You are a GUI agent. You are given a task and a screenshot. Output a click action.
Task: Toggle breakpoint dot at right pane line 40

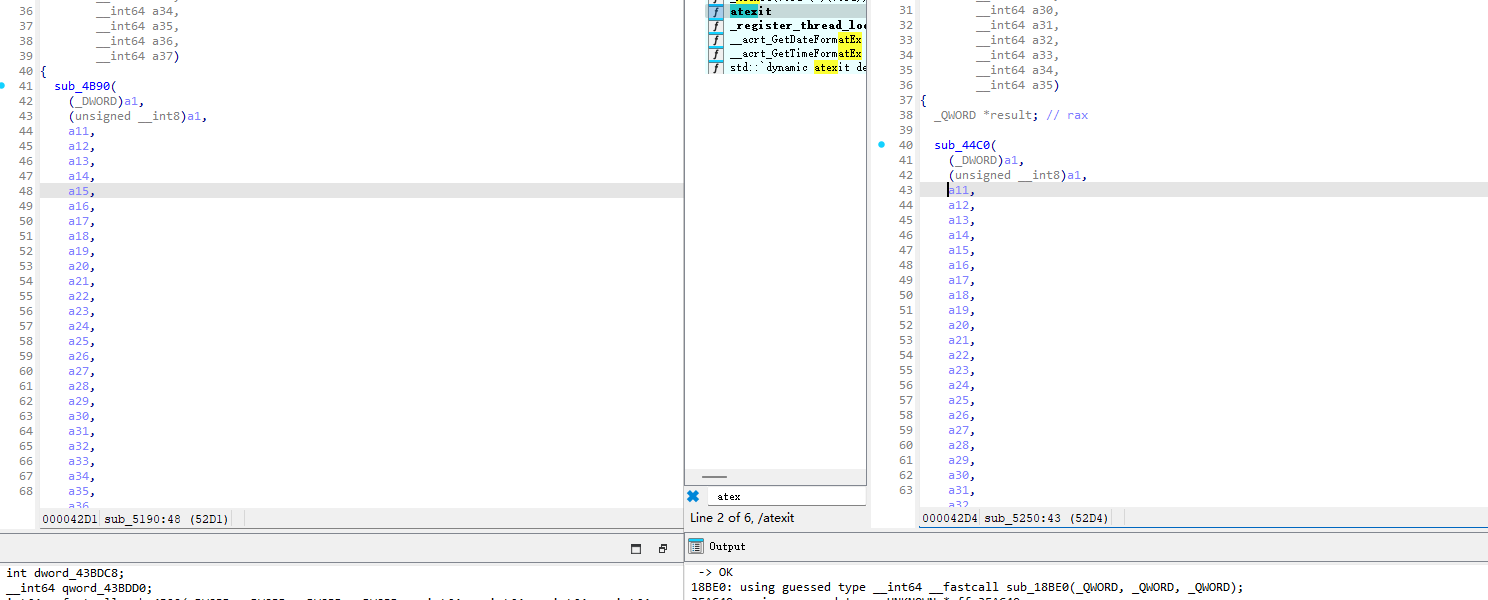[881, 145]
